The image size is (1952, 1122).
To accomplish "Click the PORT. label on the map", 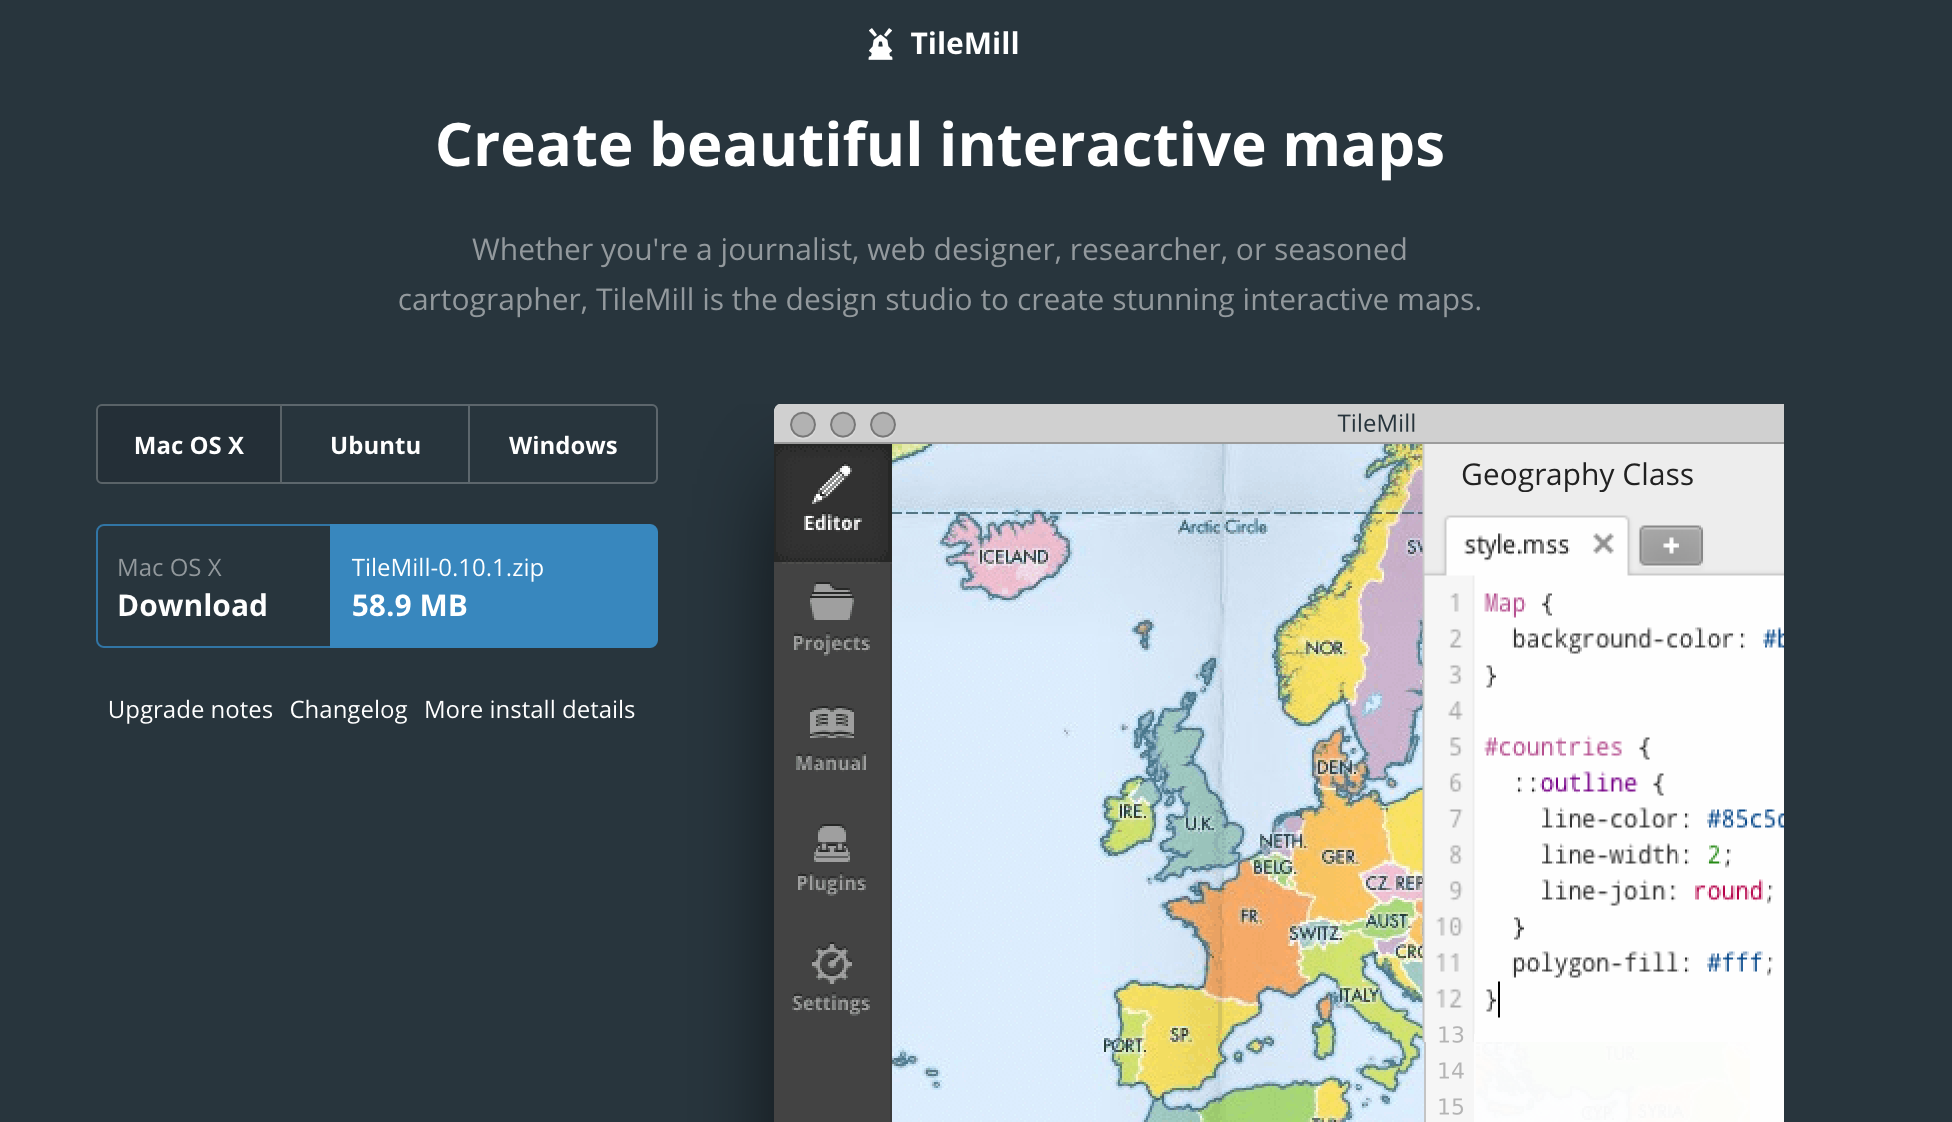I will (1124, 1045).
